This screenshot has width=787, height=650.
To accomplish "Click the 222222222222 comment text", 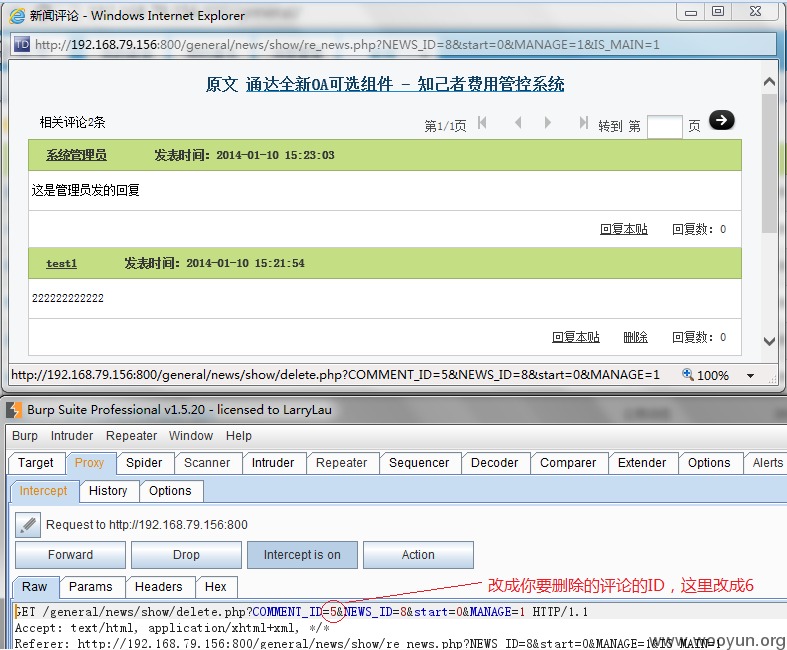I will (68, 298).
